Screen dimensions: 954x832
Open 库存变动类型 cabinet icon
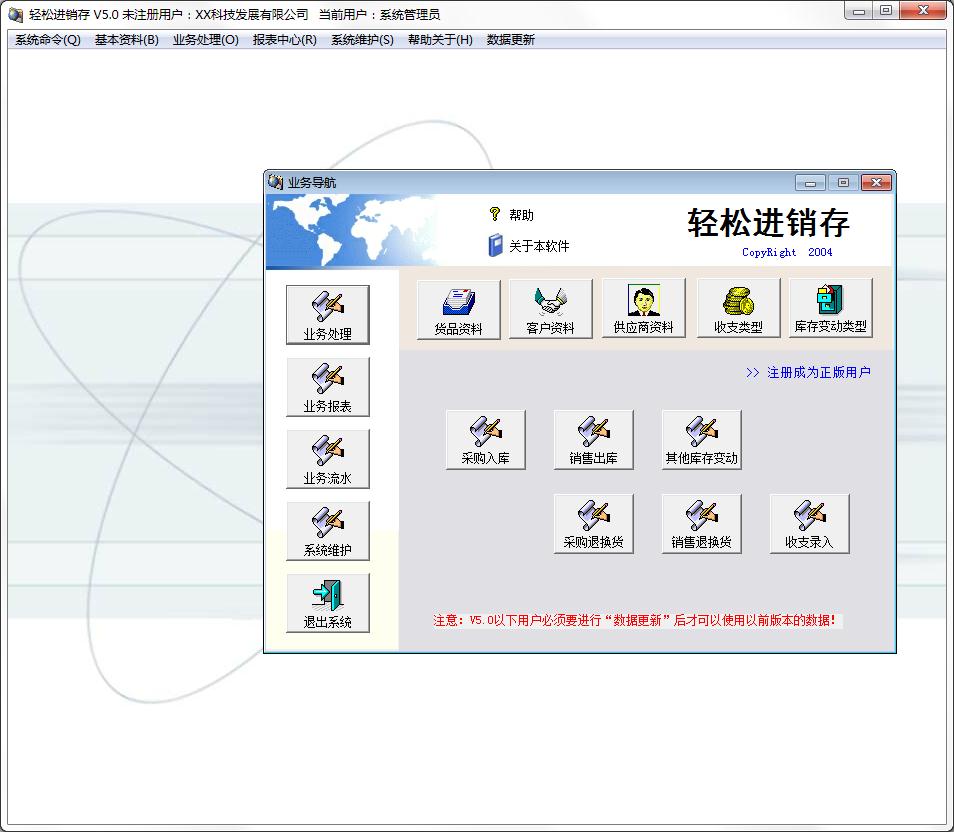pos(830,299)
